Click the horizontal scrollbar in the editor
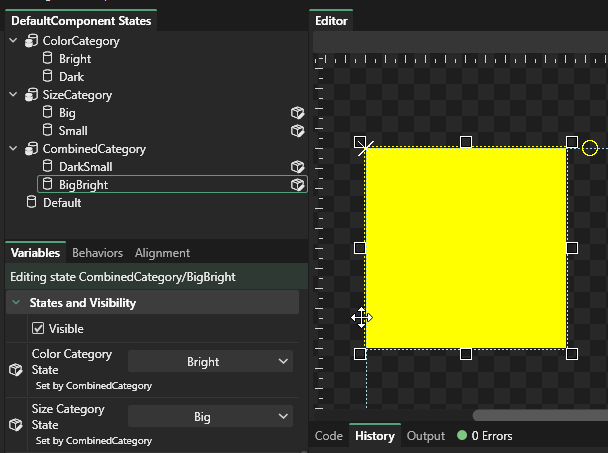Viewport: 608px width, 453px height. [x=540, y=414]
